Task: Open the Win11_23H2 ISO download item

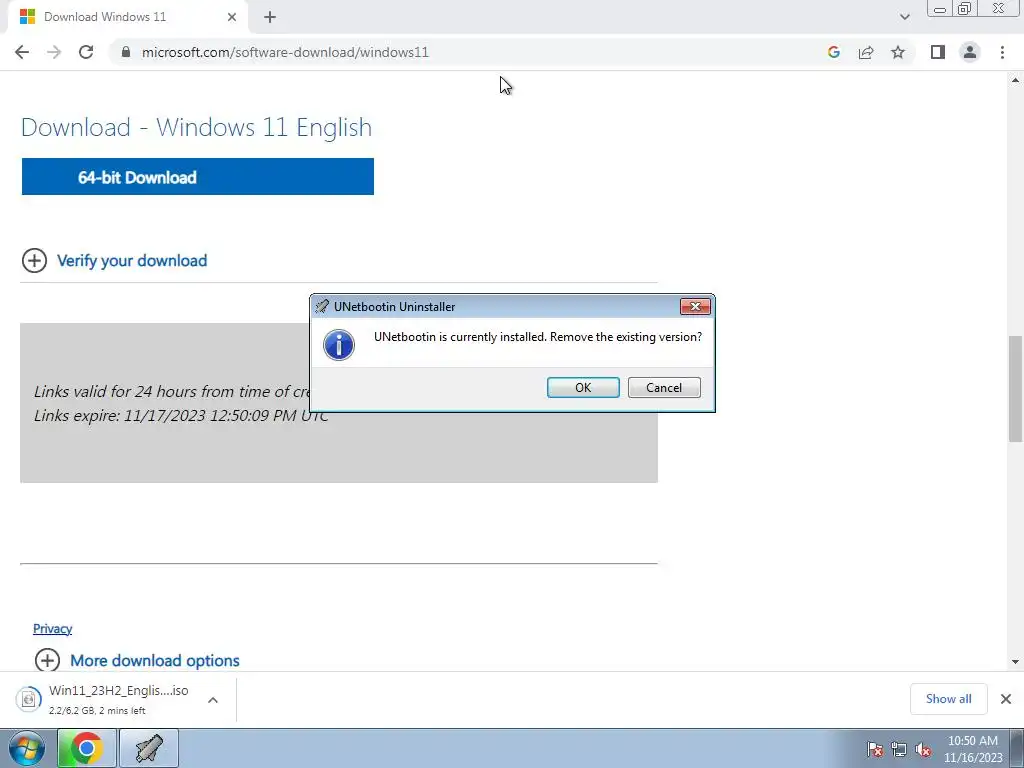Action: click(x=118, y=699)
